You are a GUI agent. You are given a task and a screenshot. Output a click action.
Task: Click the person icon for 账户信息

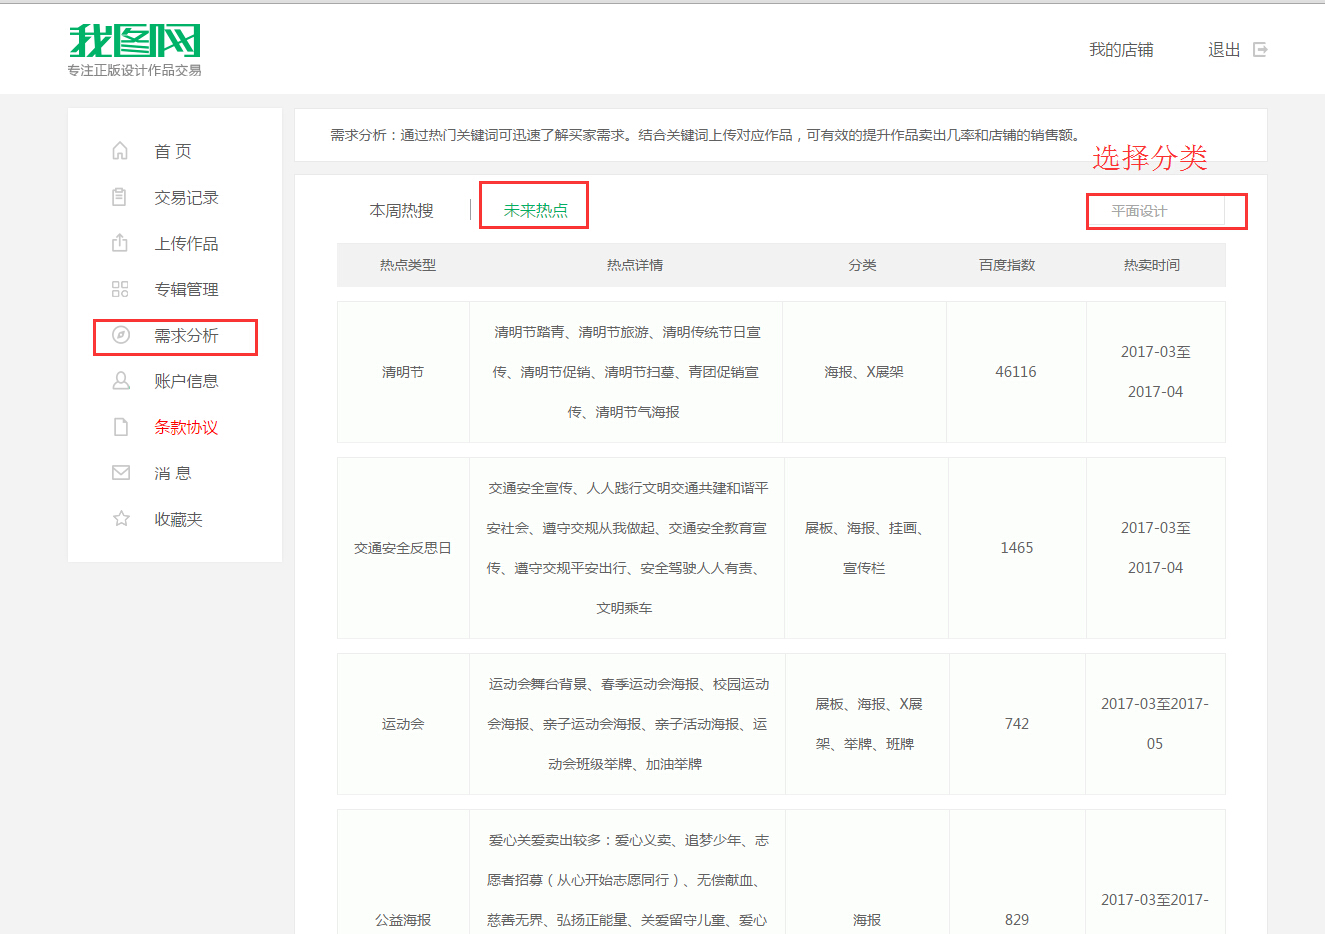point(121,381)
